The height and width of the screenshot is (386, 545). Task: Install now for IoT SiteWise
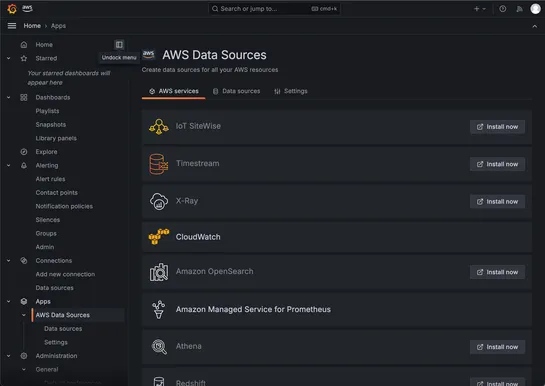point(497,127)
